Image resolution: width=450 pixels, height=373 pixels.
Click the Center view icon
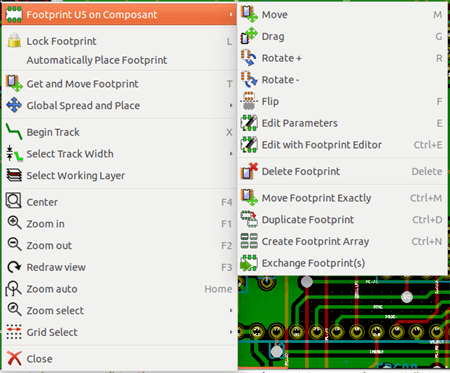coord(14,201)
